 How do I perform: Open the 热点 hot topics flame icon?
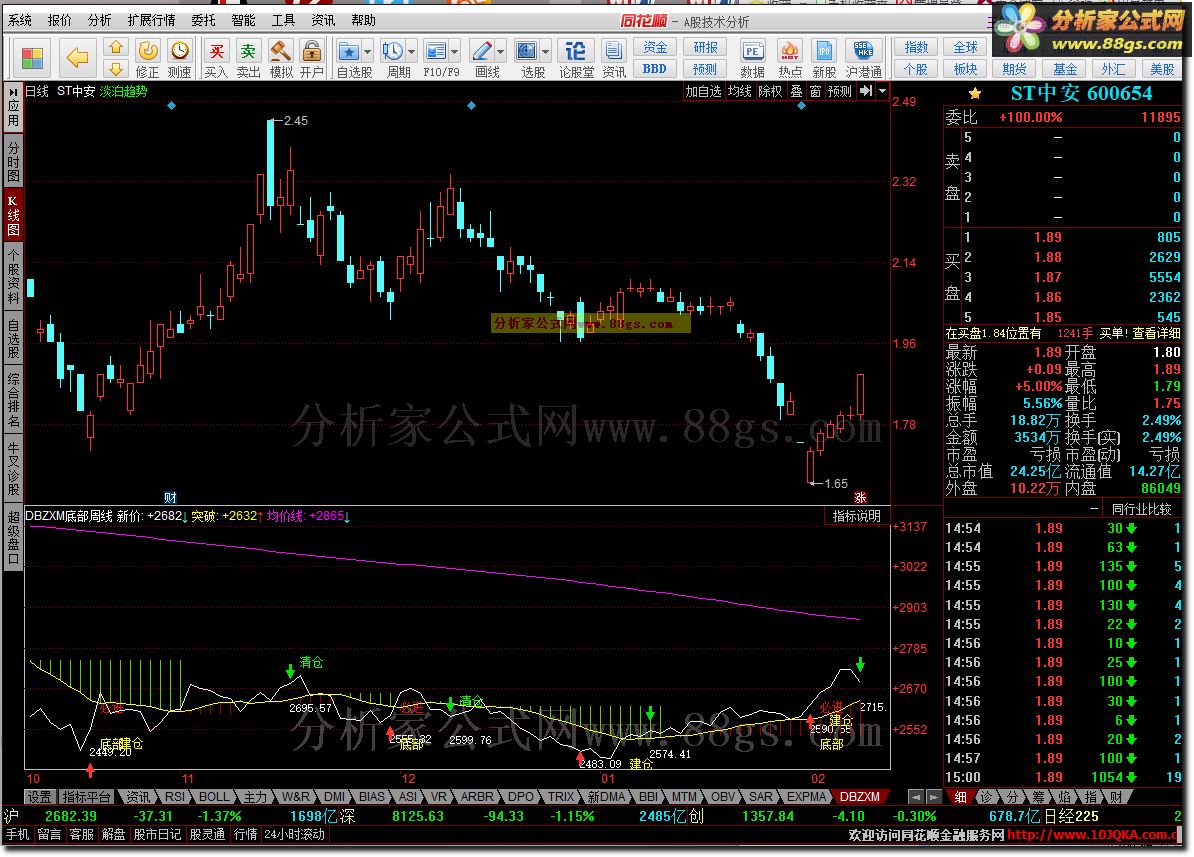[790, 59]
